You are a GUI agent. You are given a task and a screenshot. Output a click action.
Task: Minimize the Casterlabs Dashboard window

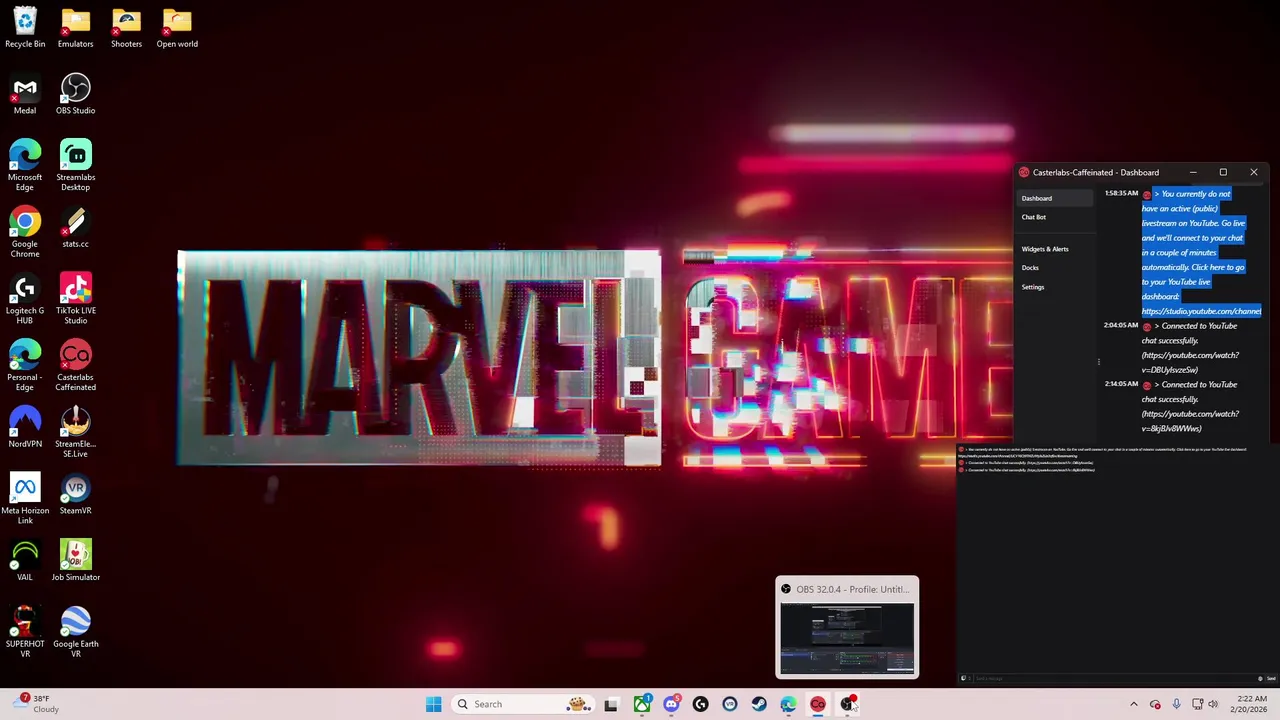click(x=1192, y=172)
